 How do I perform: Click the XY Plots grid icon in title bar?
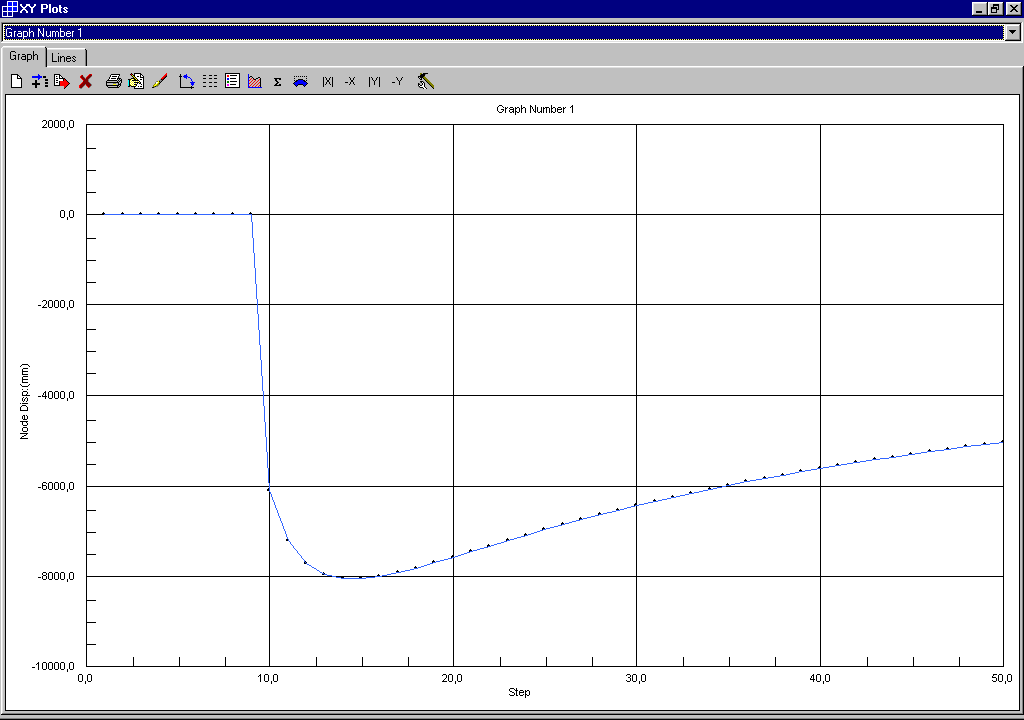pyautogui.click(x=9, y=8)
